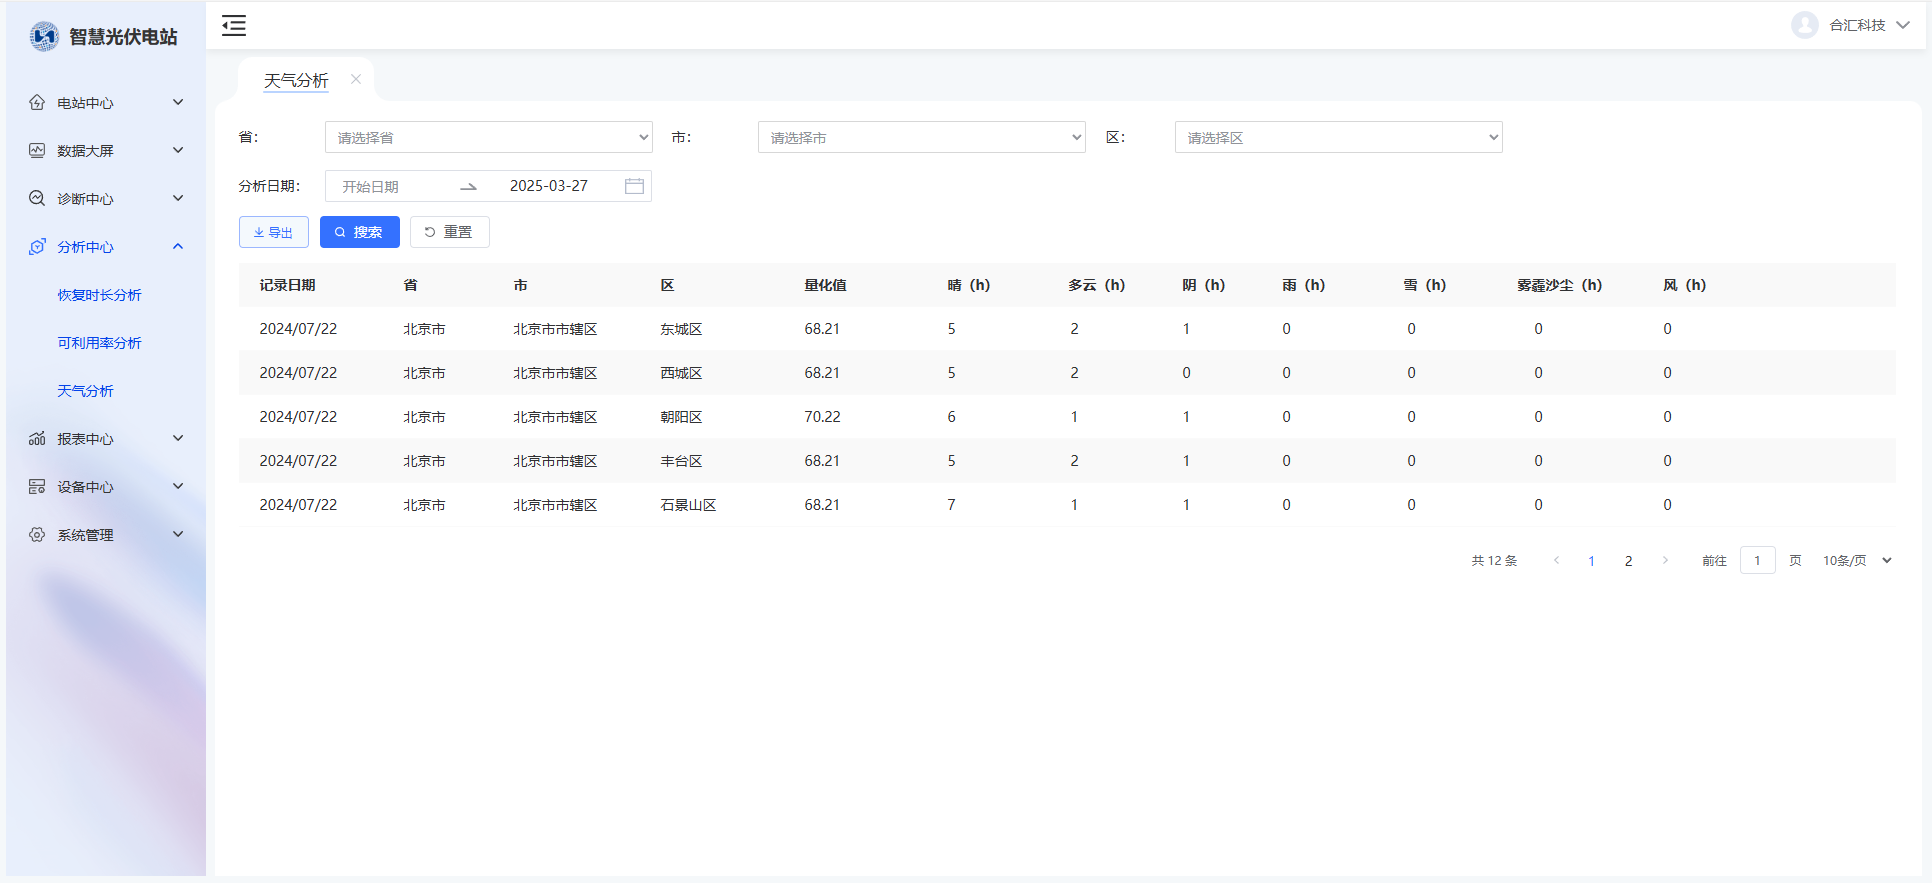Open 可利用率分析 submenu item
The image size is (1932, 883).
99,343
